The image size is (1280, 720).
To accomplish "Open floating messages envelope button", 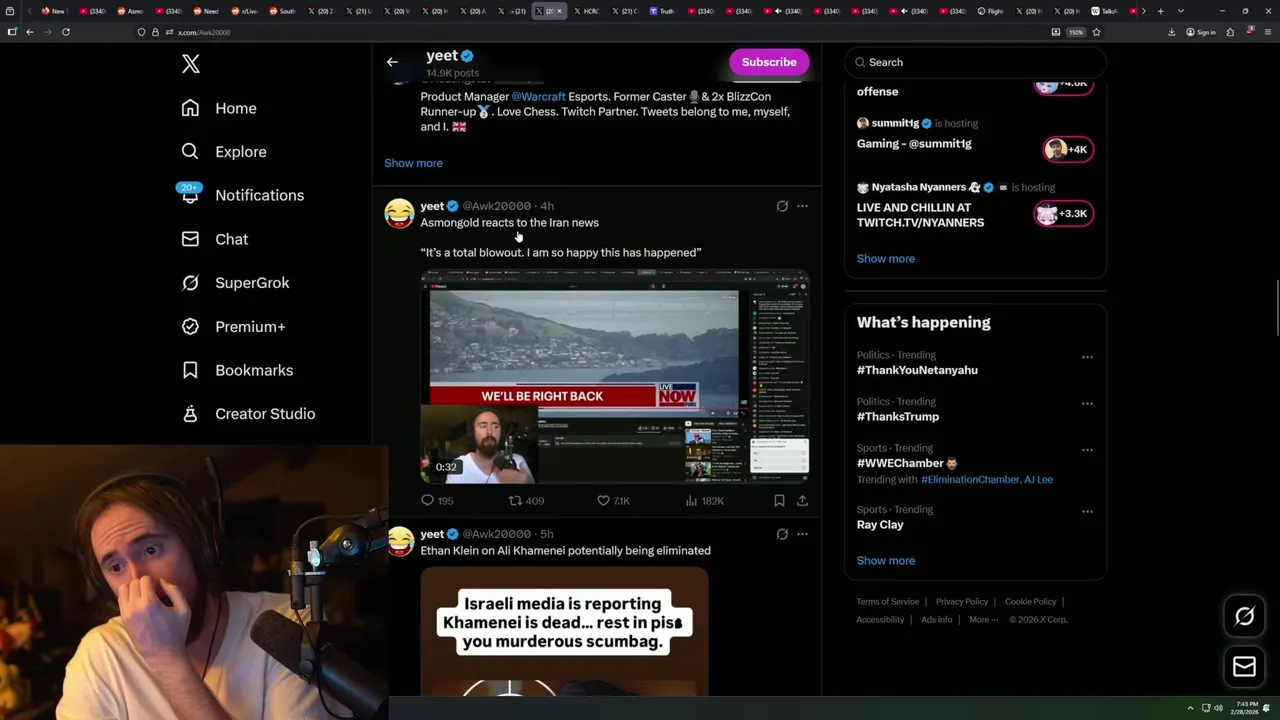I will [1244, 667].
